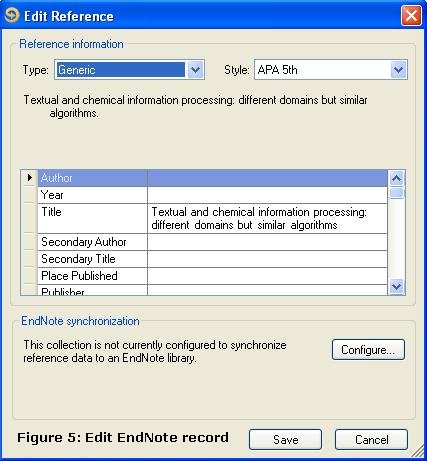Image resolution: width=427 pixels, height=461 pixels.
Task: Click the scroll up arrow of field list
Action: pos(396,178)
